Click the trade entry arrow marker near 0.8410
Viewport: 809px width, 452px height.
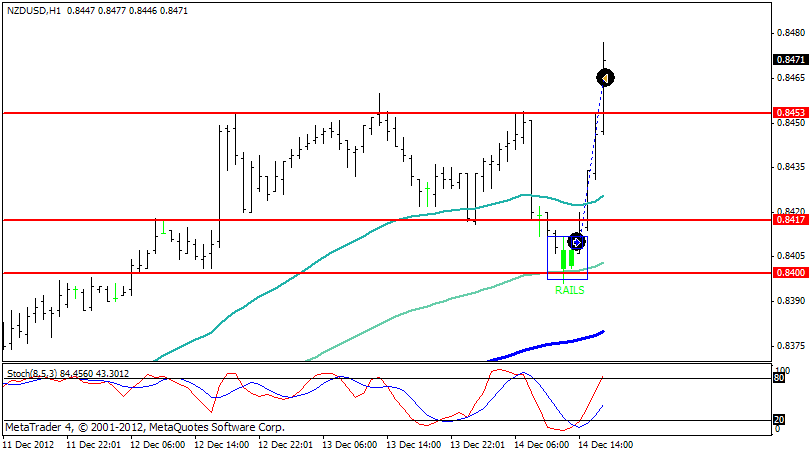point(576,241)
